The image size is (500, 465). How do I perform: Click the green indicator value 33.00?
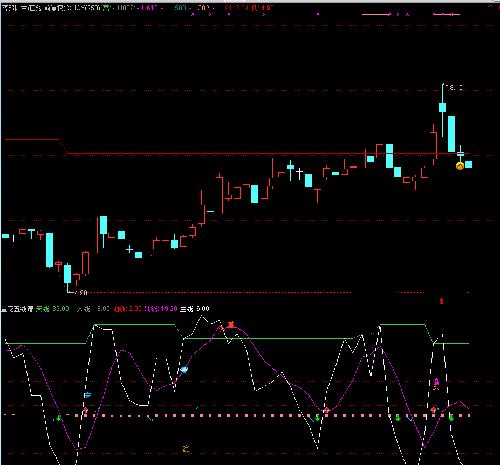pos(61,309)
